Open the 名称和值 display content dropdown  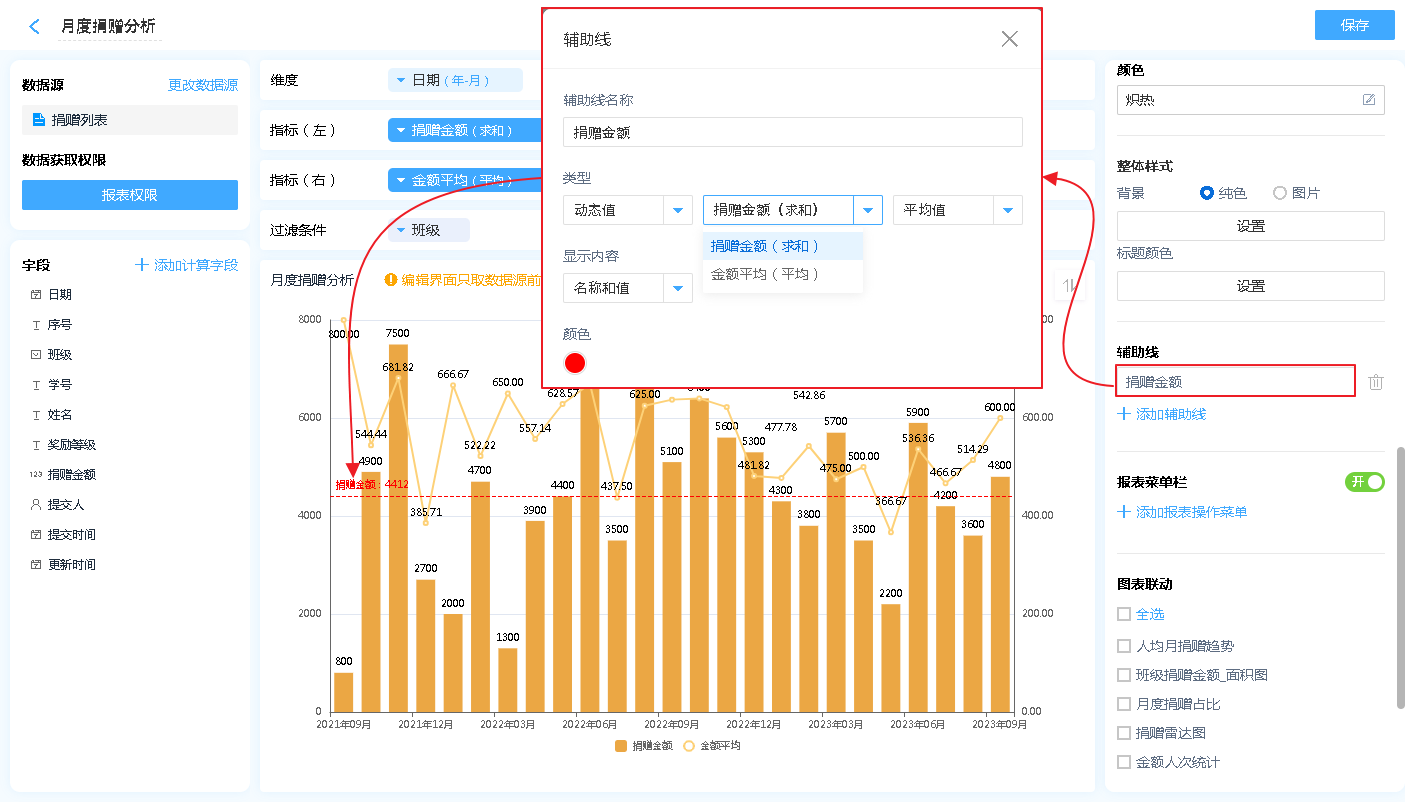pyautogui.click(x=678, y=288)
